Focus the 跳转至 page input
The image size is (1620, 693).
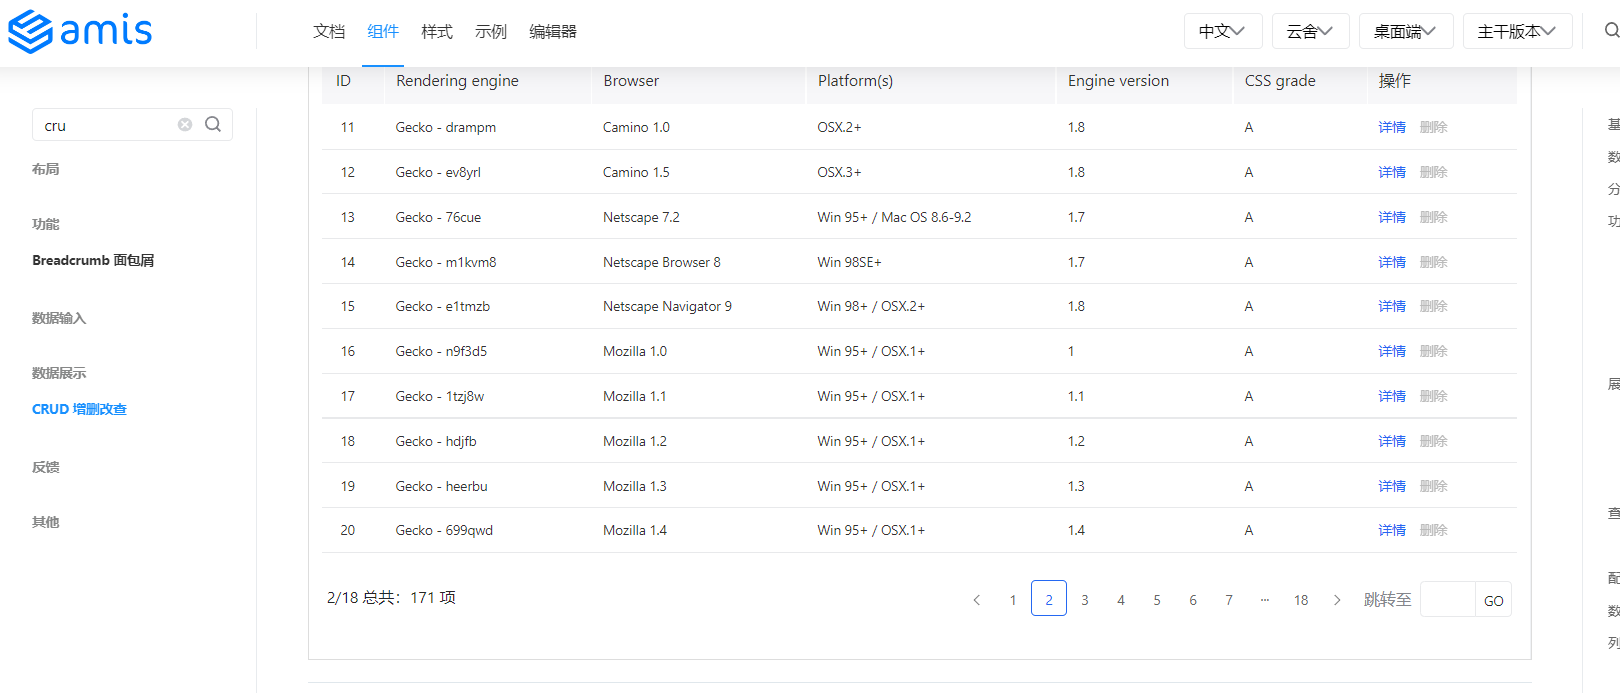coord(1448,599)
